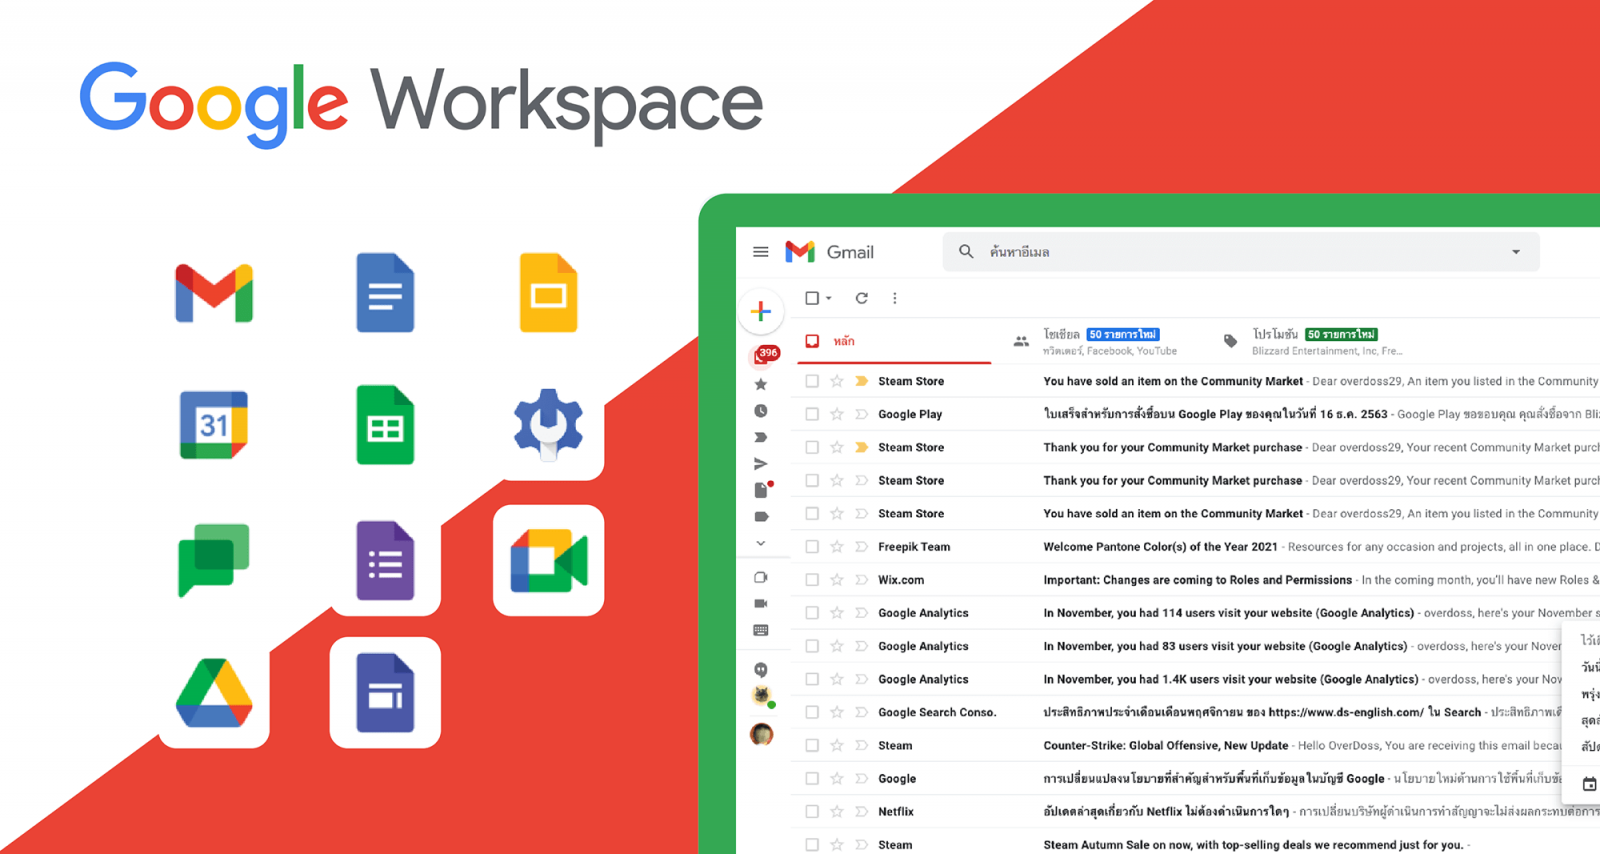
Task: Open the Meet camera icon in sidebar
Action: pyautogui.click(x=761, y=604)
